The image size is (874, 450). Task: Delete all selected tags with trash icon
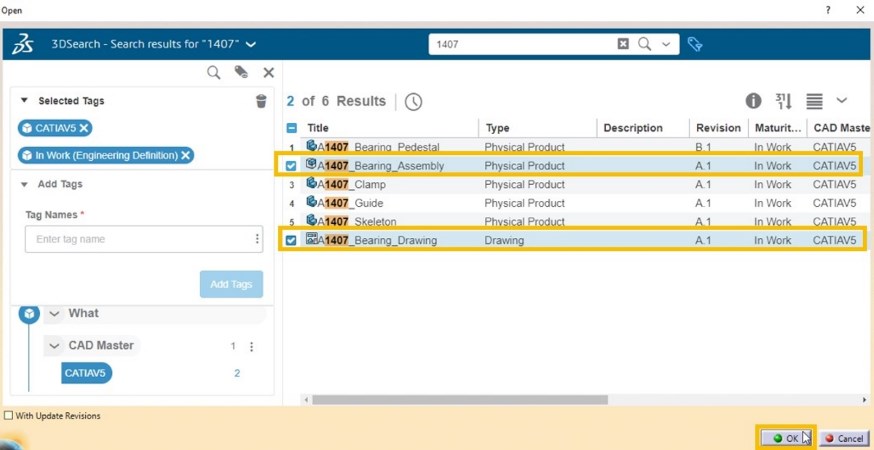pyautogui.click(x=261, y=101)
